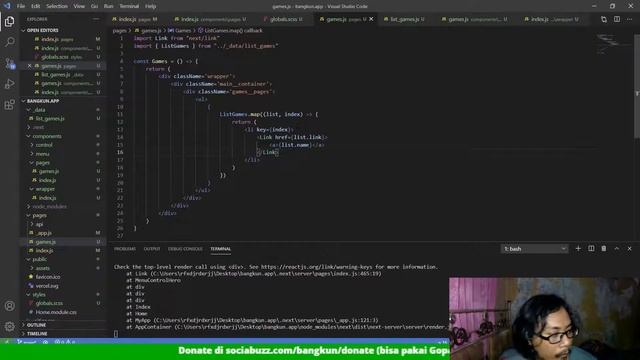Viewport: 640px width, 360px height.
Task: Open the Source Control view
Action: (9, 63)
